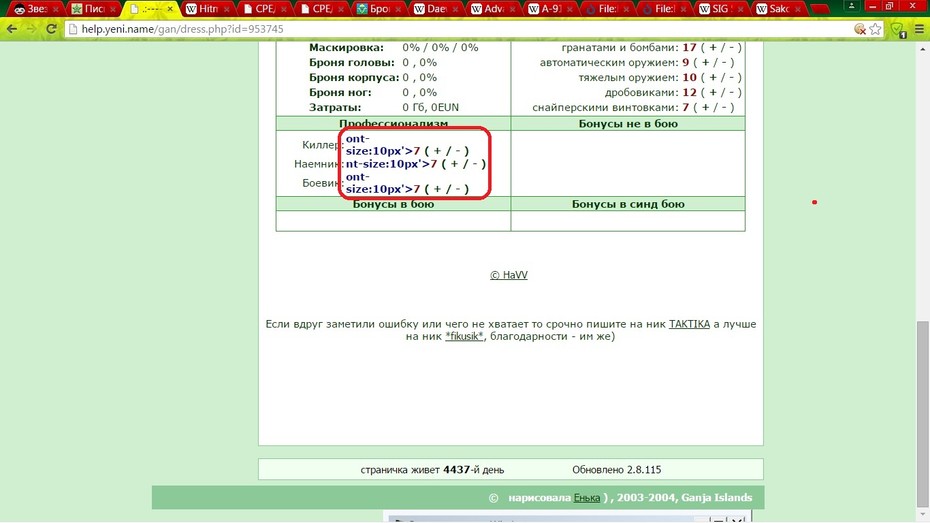The width and height of the screenshot is (930, 523).
Task: Click the Бонусы не в бою header
Action: (628, 124)
